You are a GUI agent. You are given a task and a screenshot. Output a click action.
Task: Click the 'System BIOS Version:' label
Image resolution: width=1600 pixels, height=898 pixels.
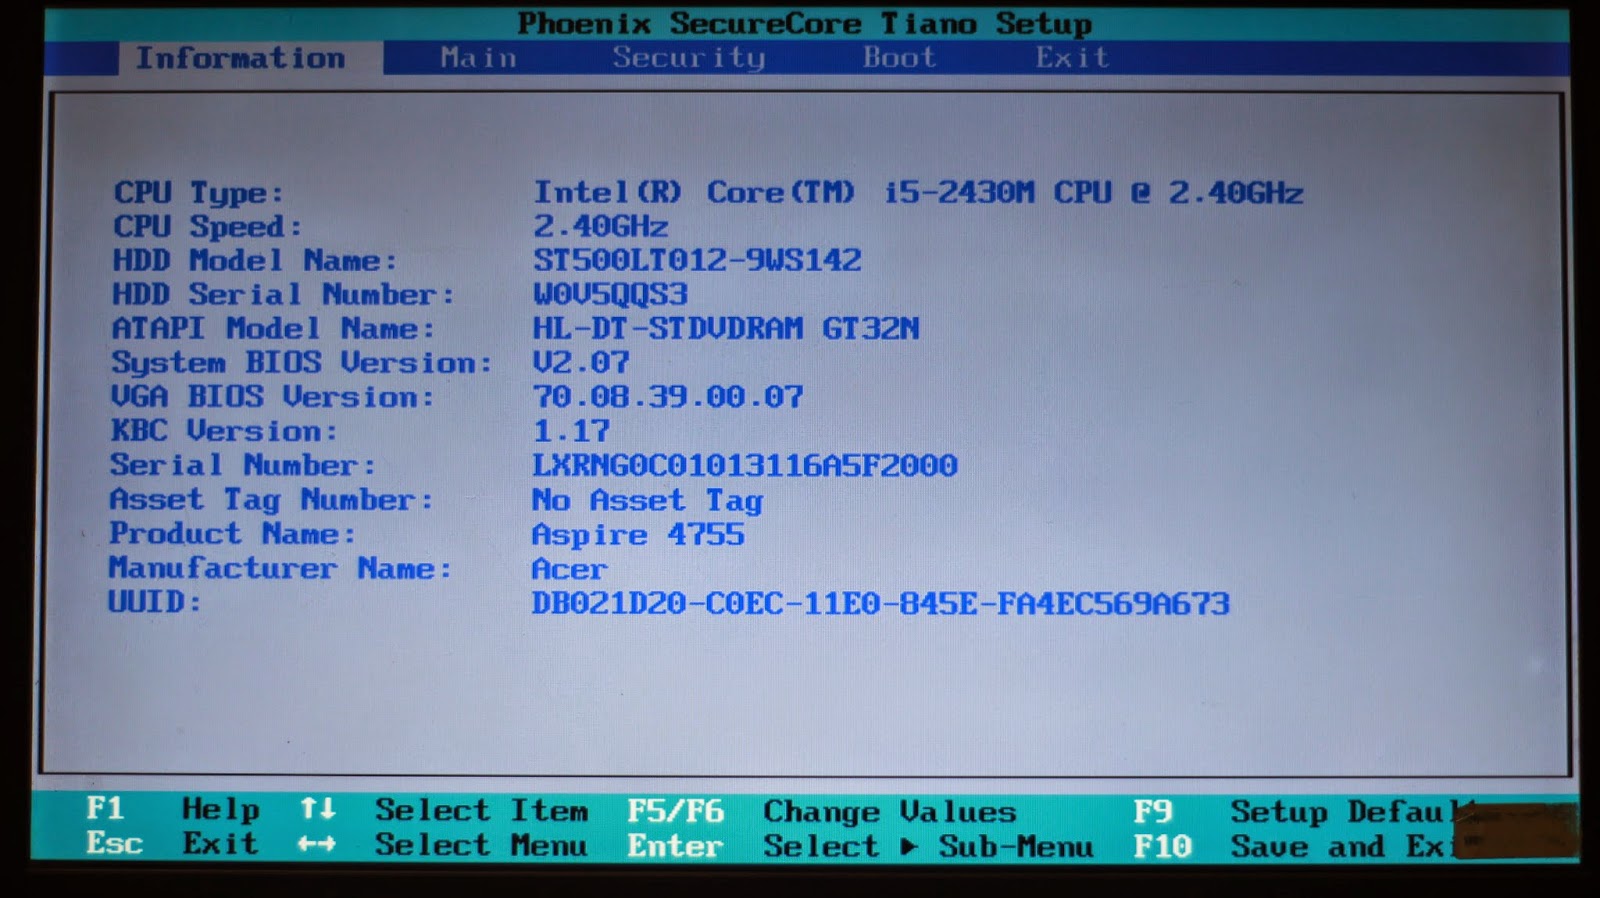(302, 362)
